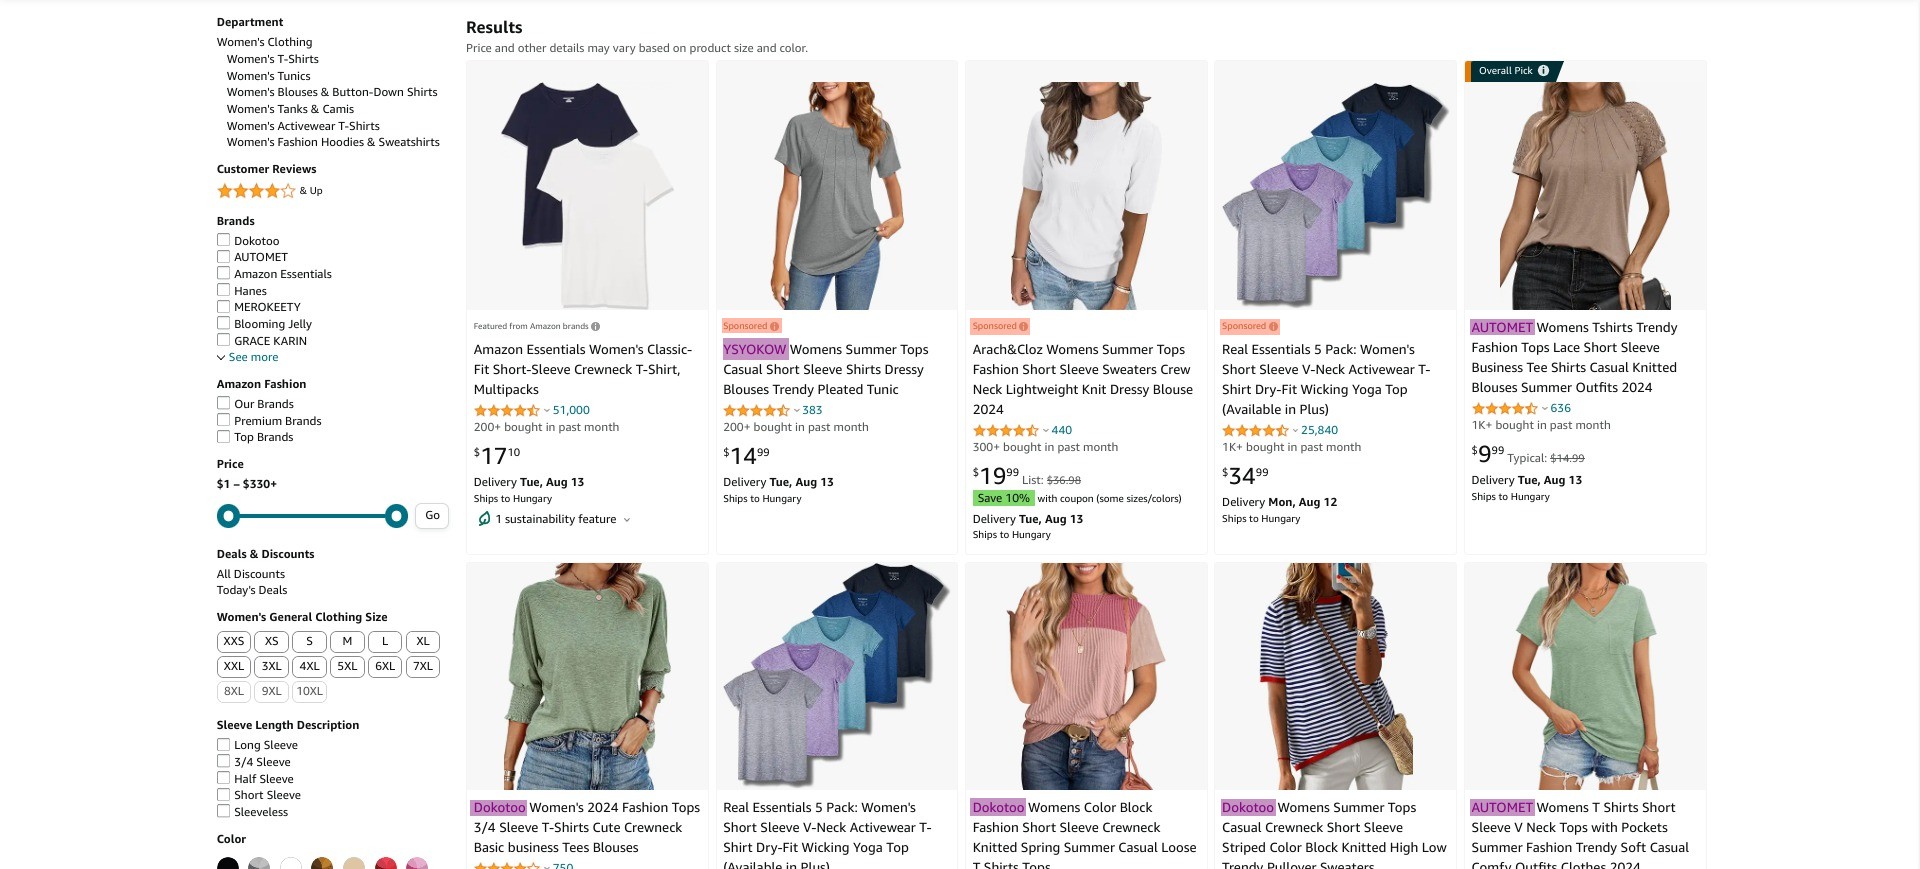Screen dimensions: 1920x869
Task: Click the Overall Pick info icon
Action: [x=1543, y=71]
